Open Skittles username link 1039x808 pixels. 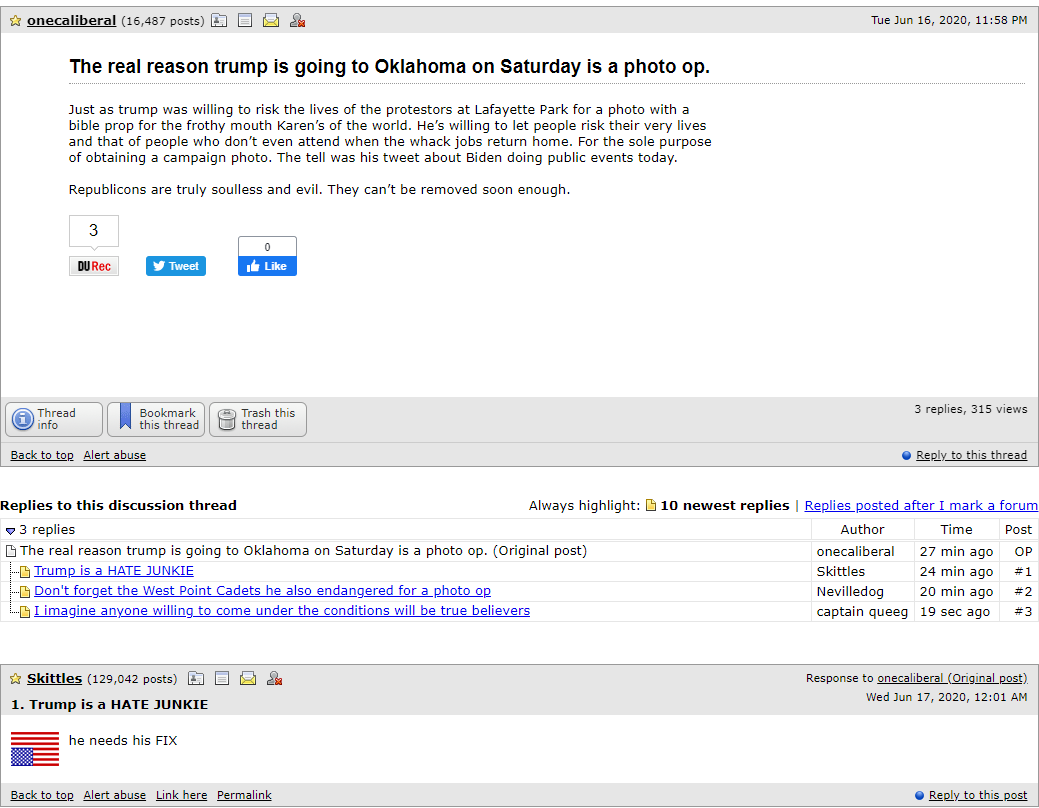(x=54, y=679)
